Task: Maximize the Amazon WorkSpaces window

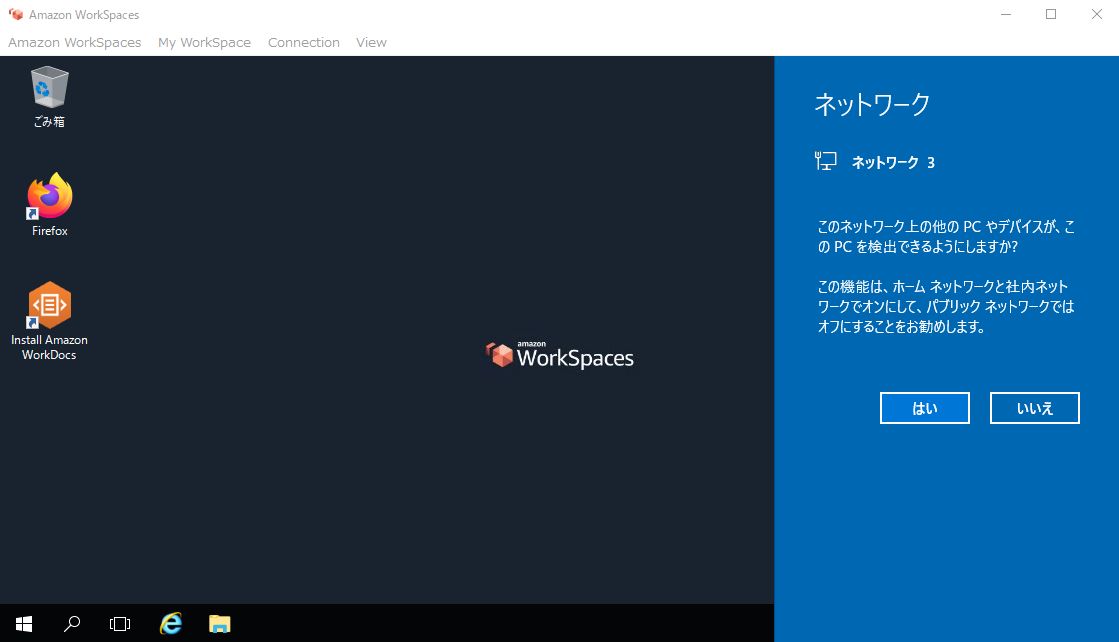Action: click(1050, 14)
